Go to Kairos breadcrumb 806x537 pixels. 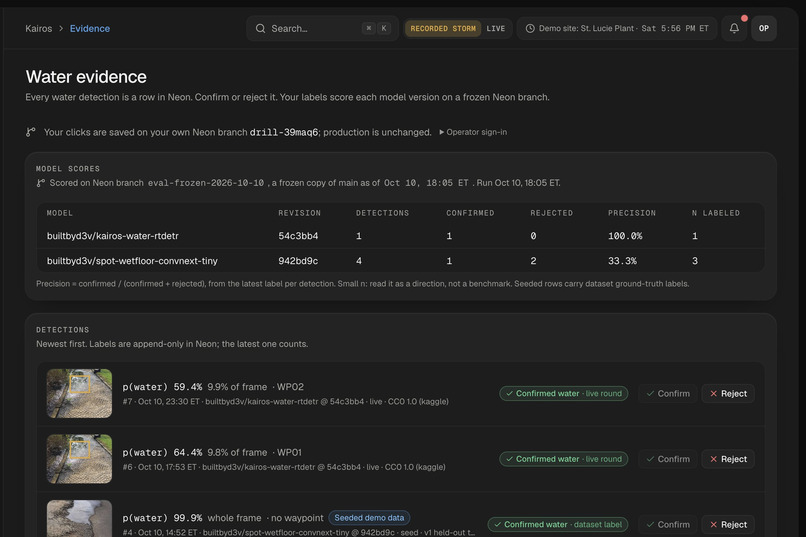[x=39, y=28]
